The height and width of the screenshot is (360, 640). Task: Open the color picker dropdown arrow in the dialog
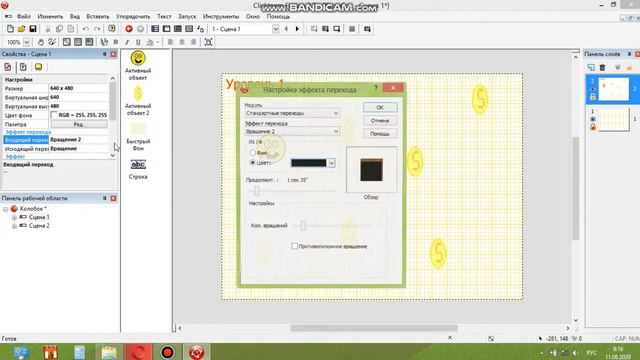click(x=331, y=163)
